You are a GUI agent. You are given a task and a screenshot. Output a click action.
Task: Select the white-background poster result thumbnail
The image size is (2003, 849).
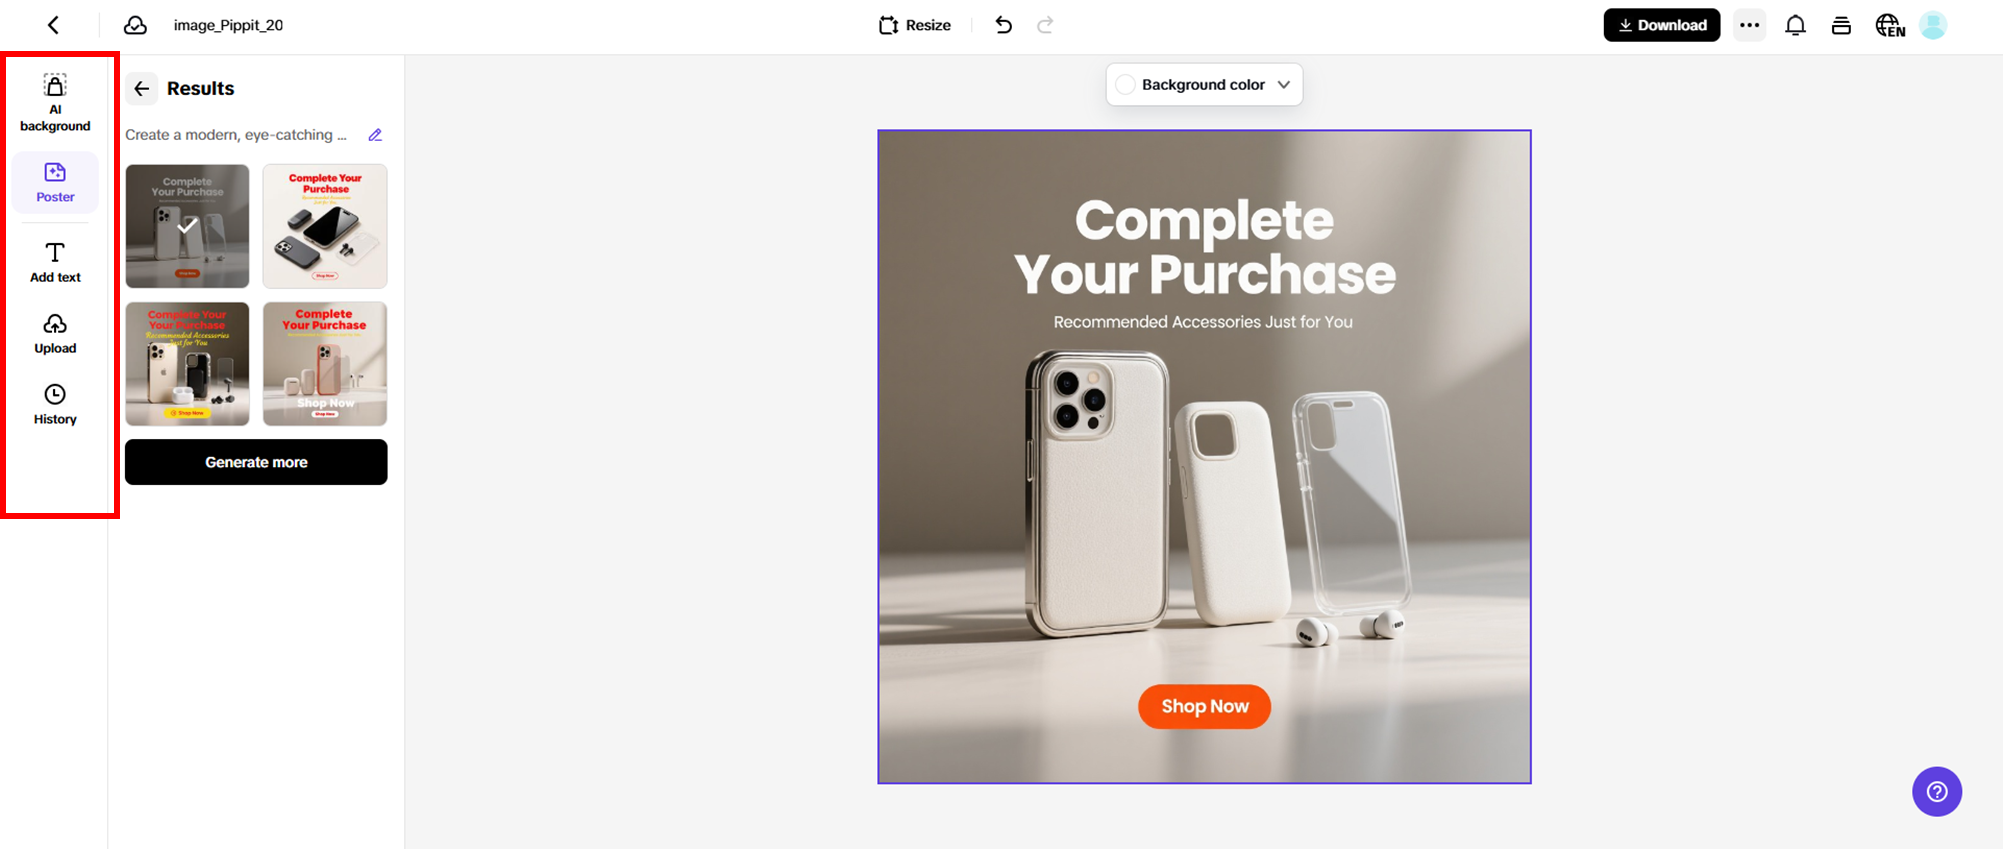[x=325, y=226]
